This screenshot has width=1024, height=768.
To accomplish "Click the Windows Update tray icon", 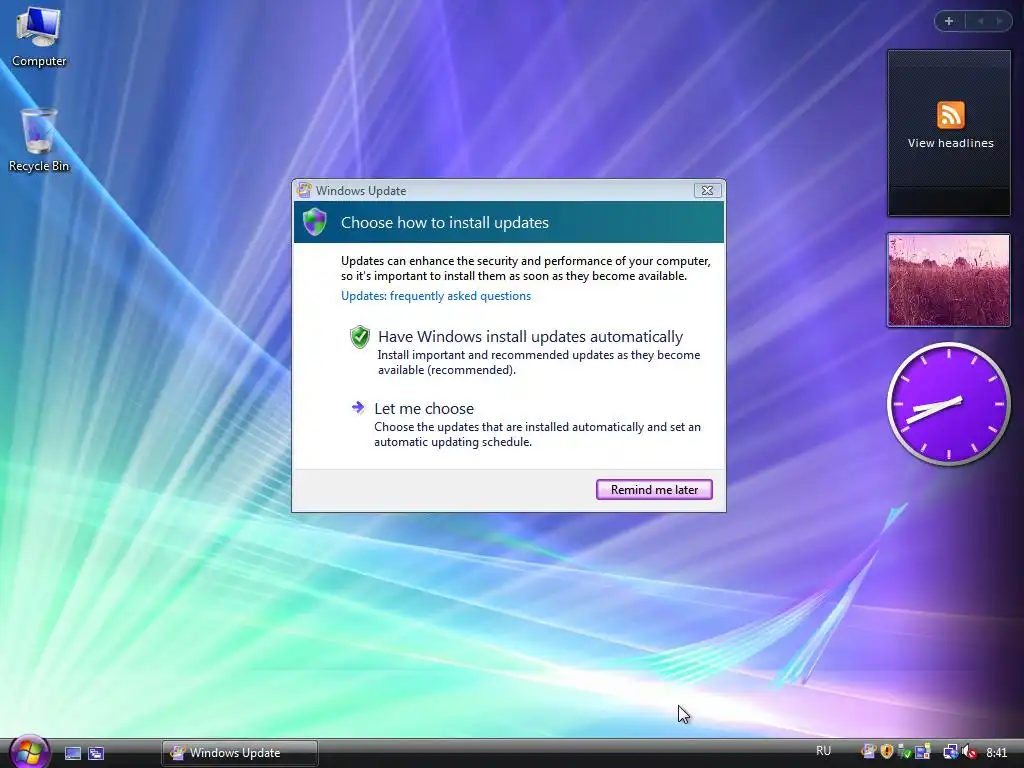I will pyautogui.click(x=869, y=752).
